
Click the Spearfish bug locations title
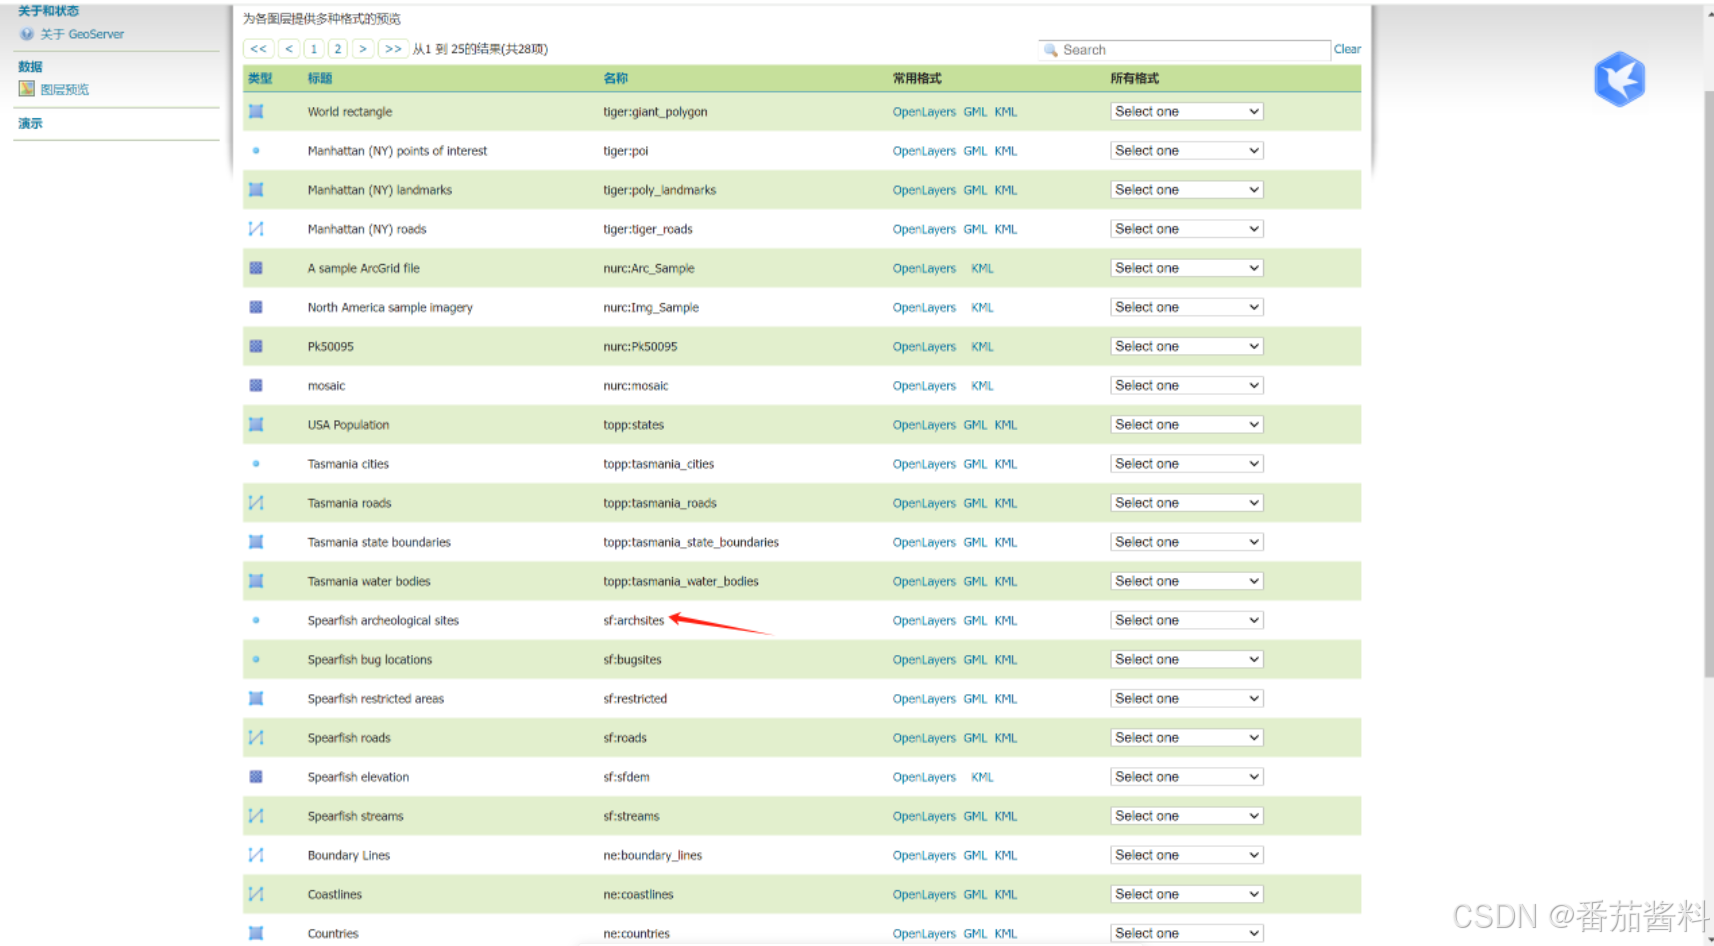coord(370,660)
